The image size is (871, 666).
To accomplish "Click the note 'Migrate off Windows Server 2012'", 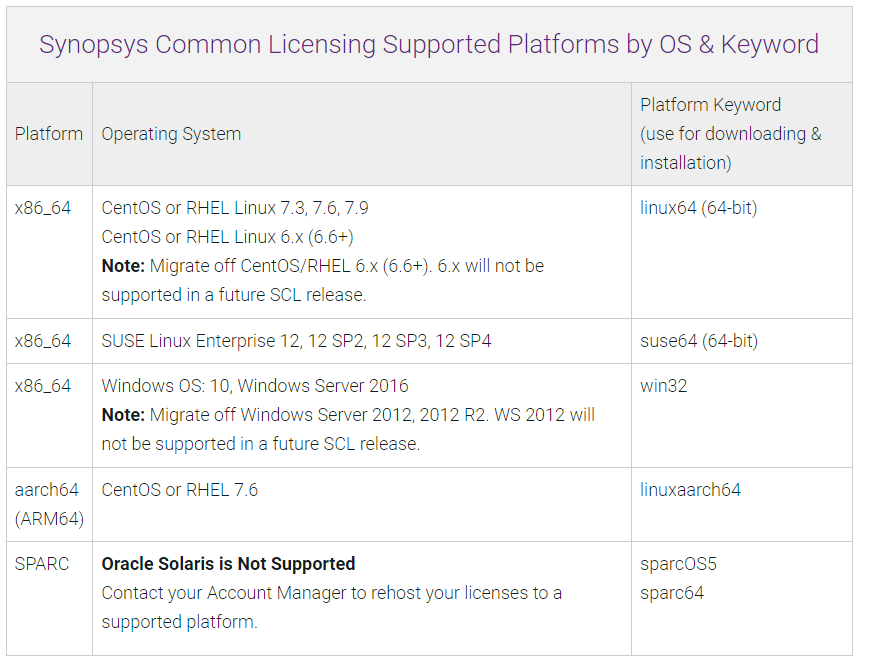I will click(348, 429).
